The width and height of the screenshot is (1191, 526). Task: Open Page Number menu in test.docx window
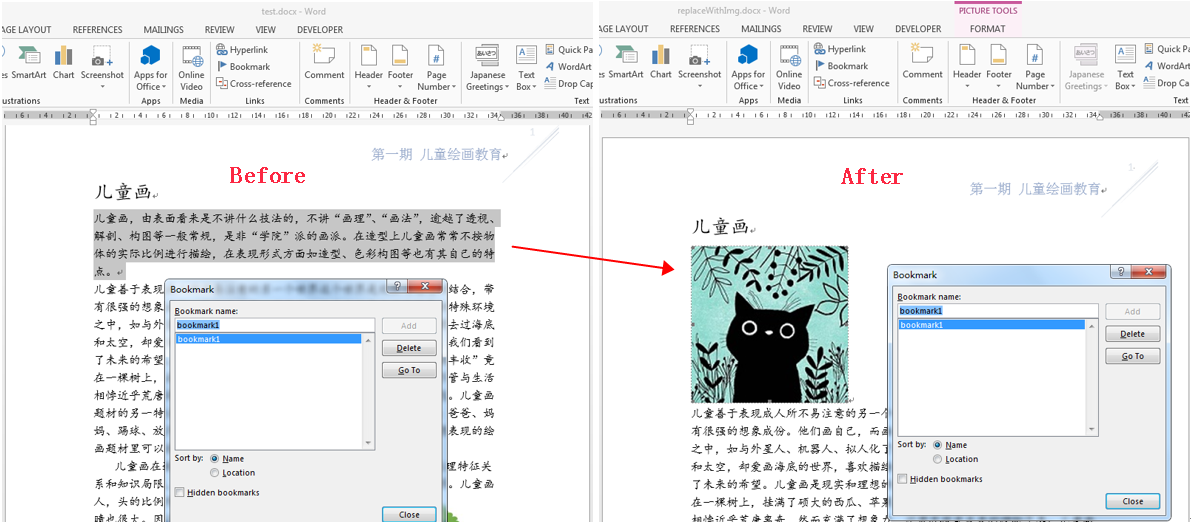point(436,68)
